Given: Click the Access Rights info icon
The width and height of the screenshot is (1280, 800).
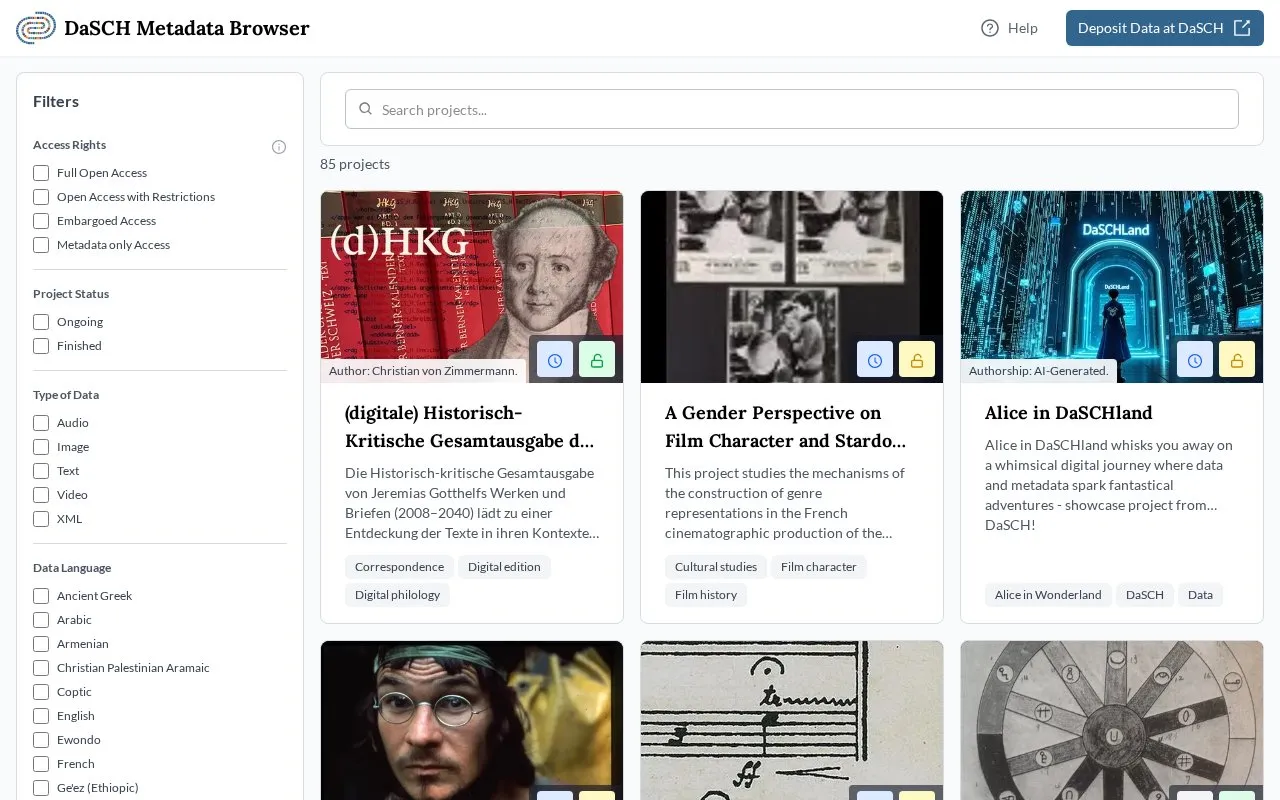Looking at the screenshot, I should [279, 147].
